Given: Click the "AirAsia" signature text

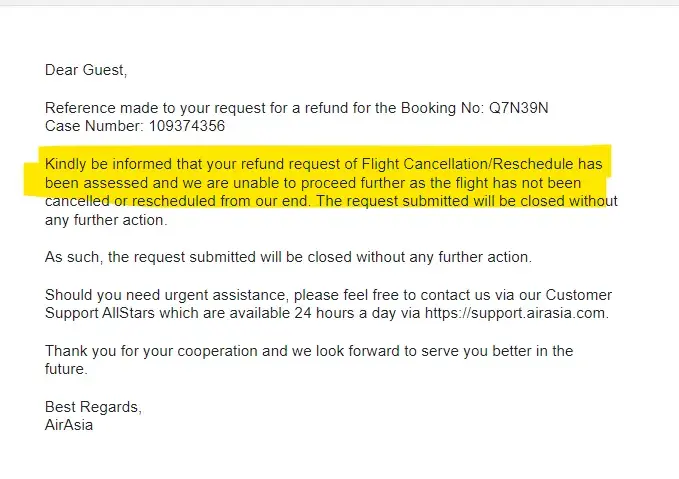Looking at the screenshot, I should coord(69,424).
